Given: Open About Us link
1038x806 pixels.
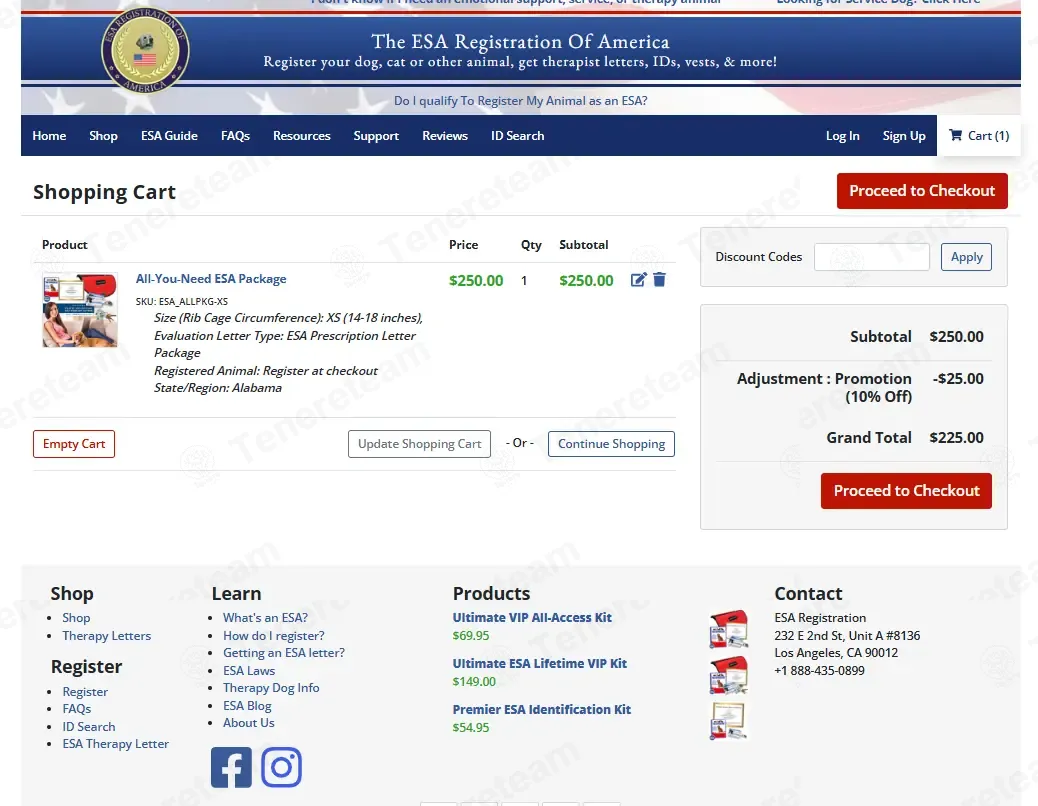Looking at the screenshot, I should coord(249,723).
